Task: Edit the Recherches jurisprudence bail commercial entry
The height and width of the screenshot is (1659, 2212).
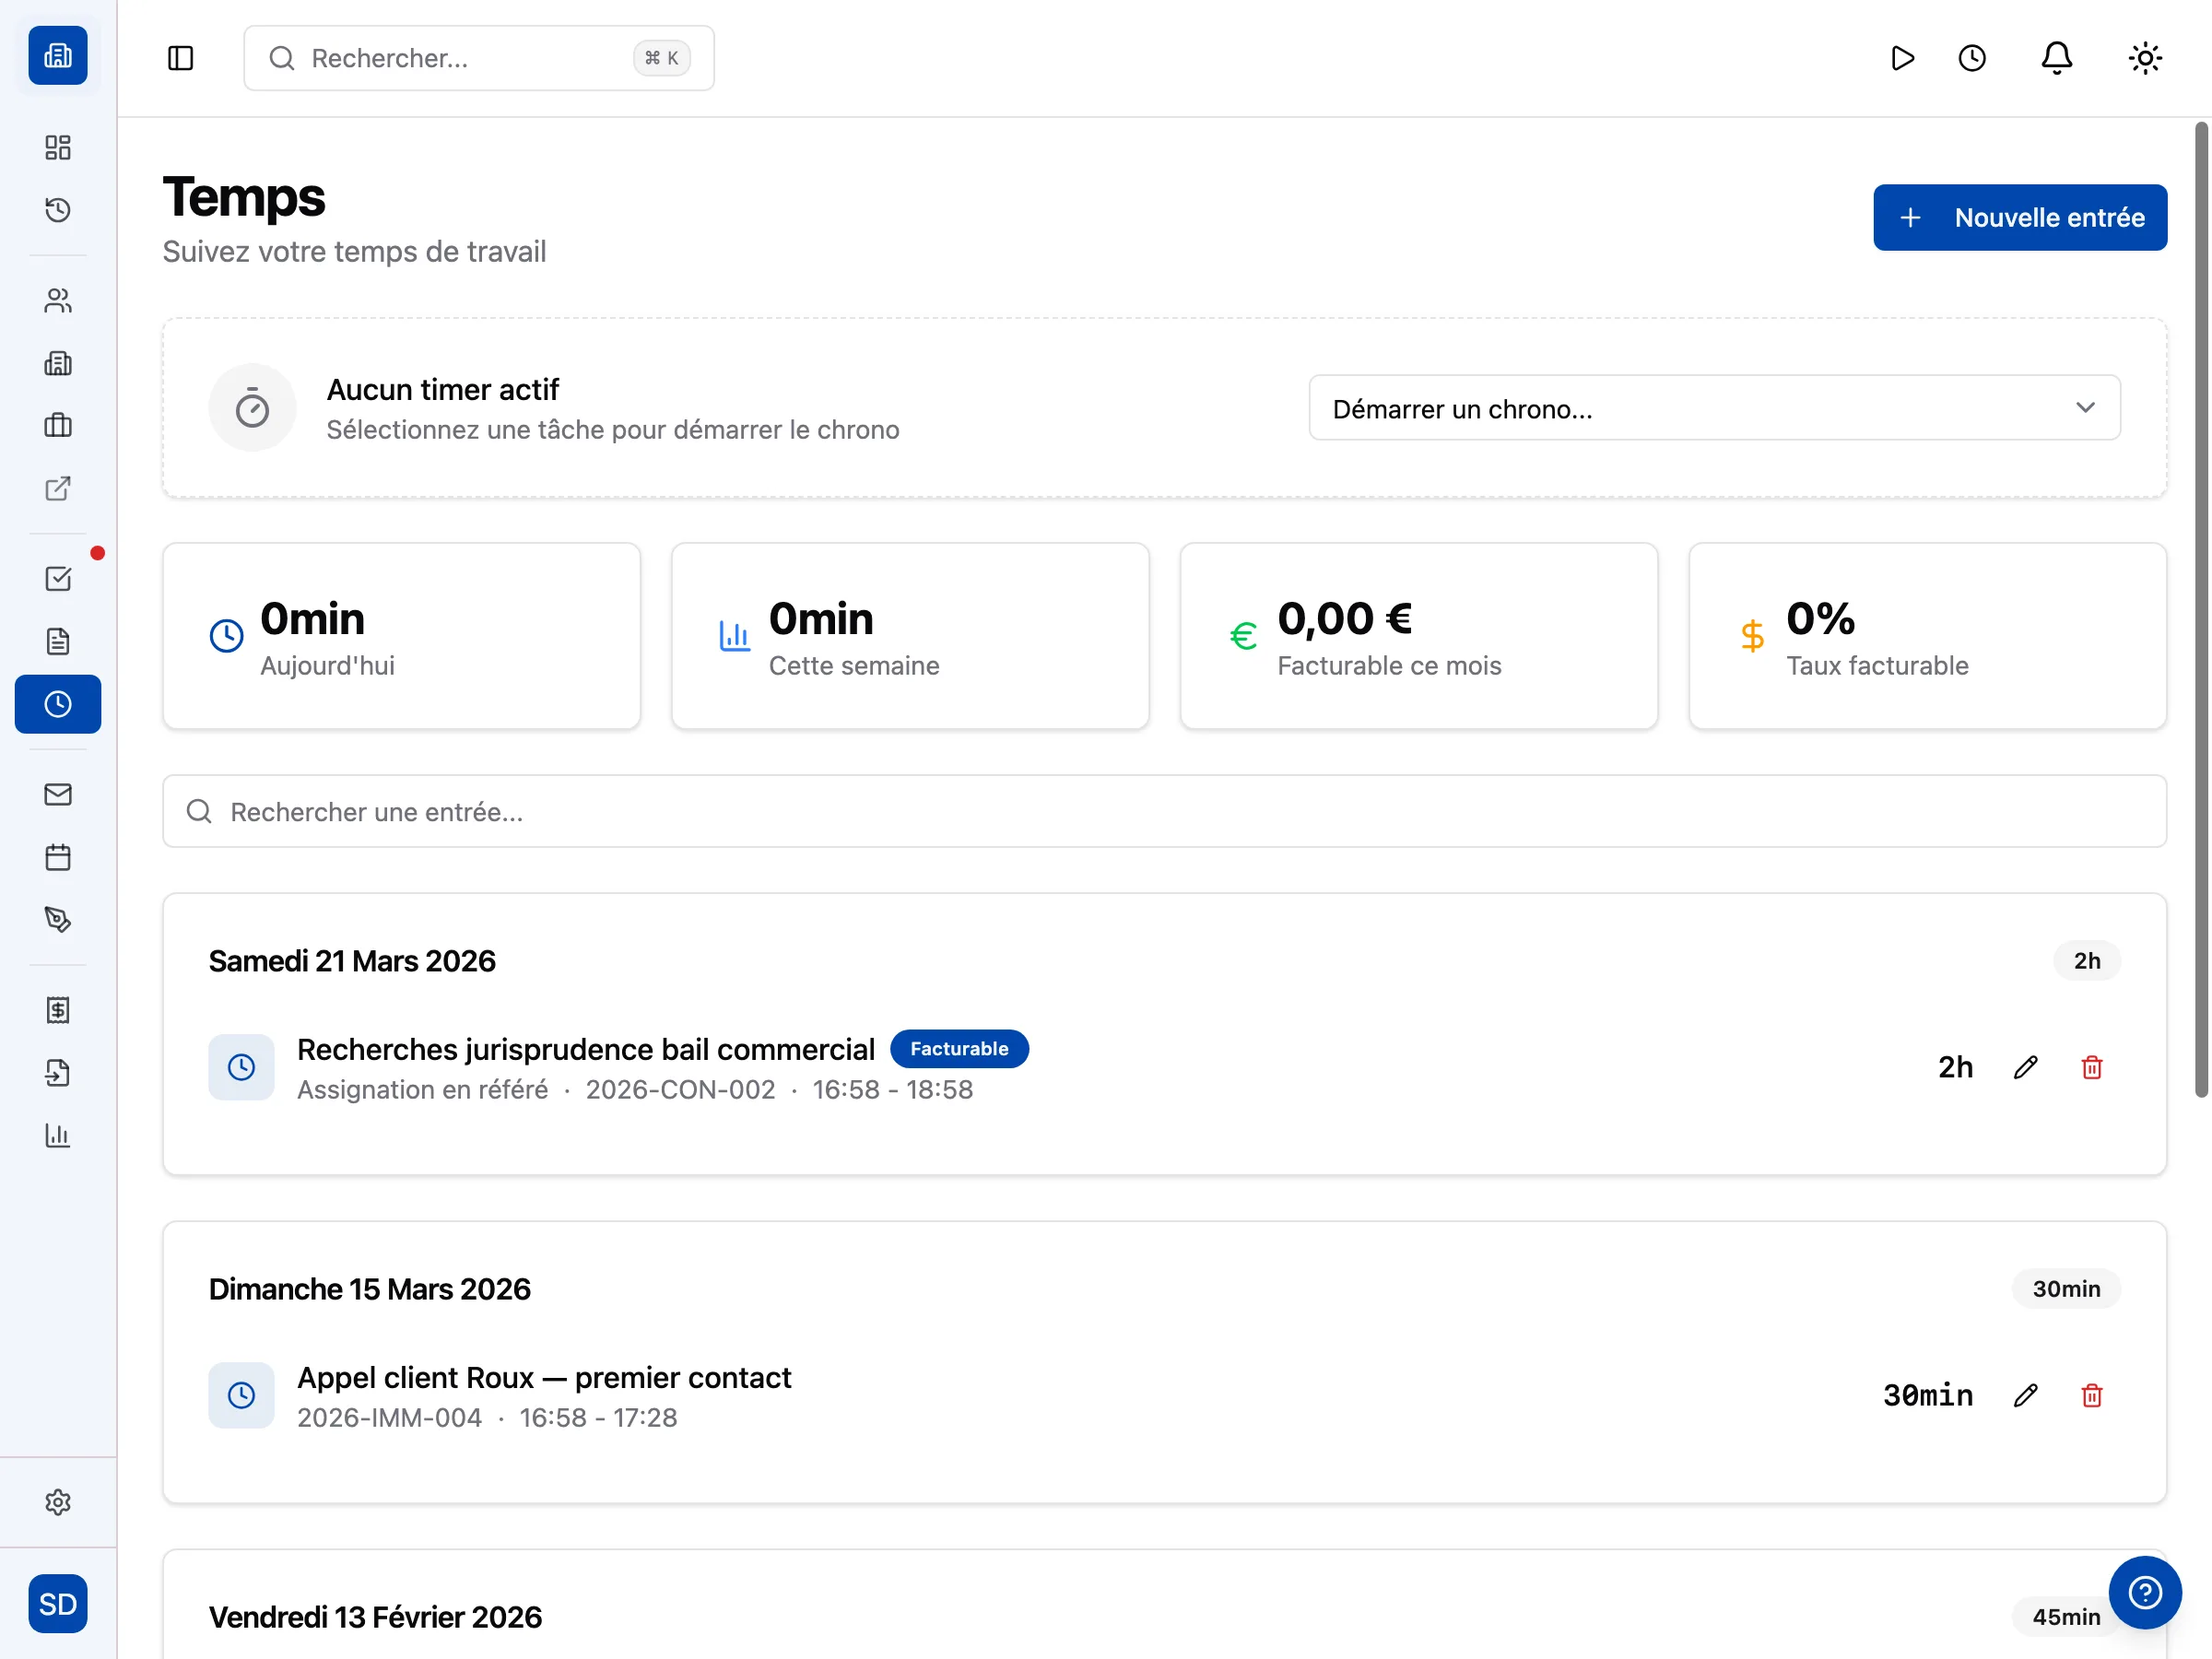Action: point(2025,1067)
